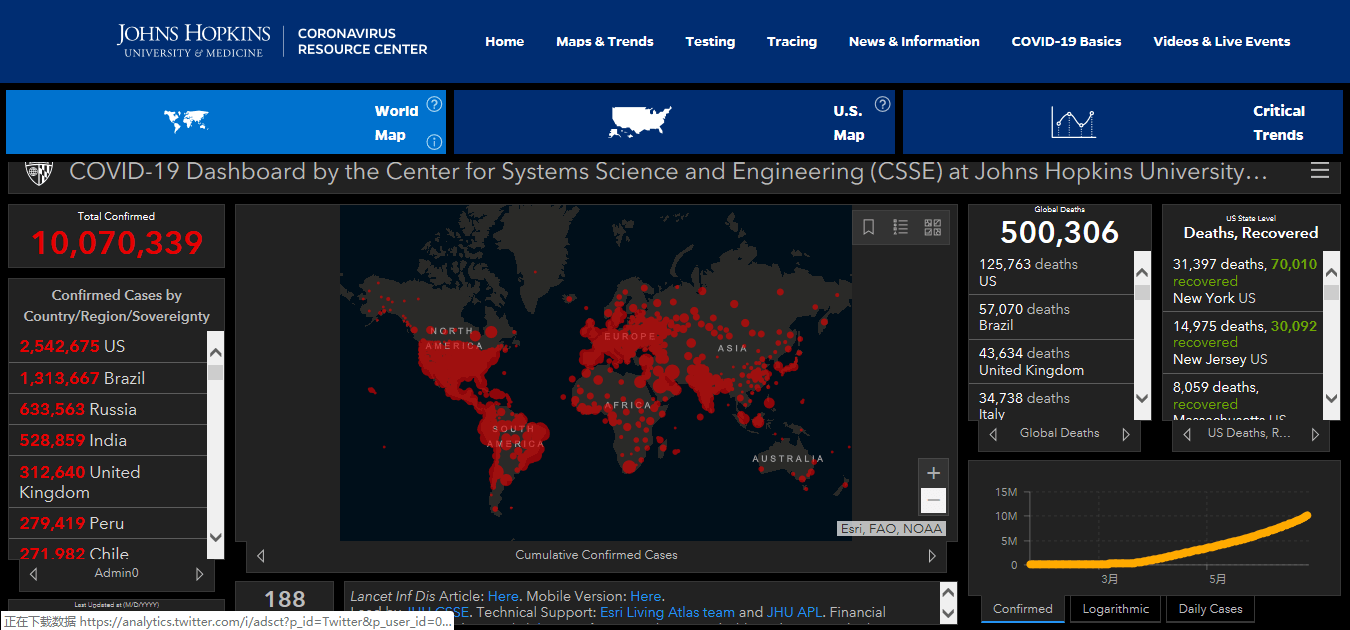Switch to the World Map tab
This screenshot has height=630, width=1350.
(x=226, y=122)
